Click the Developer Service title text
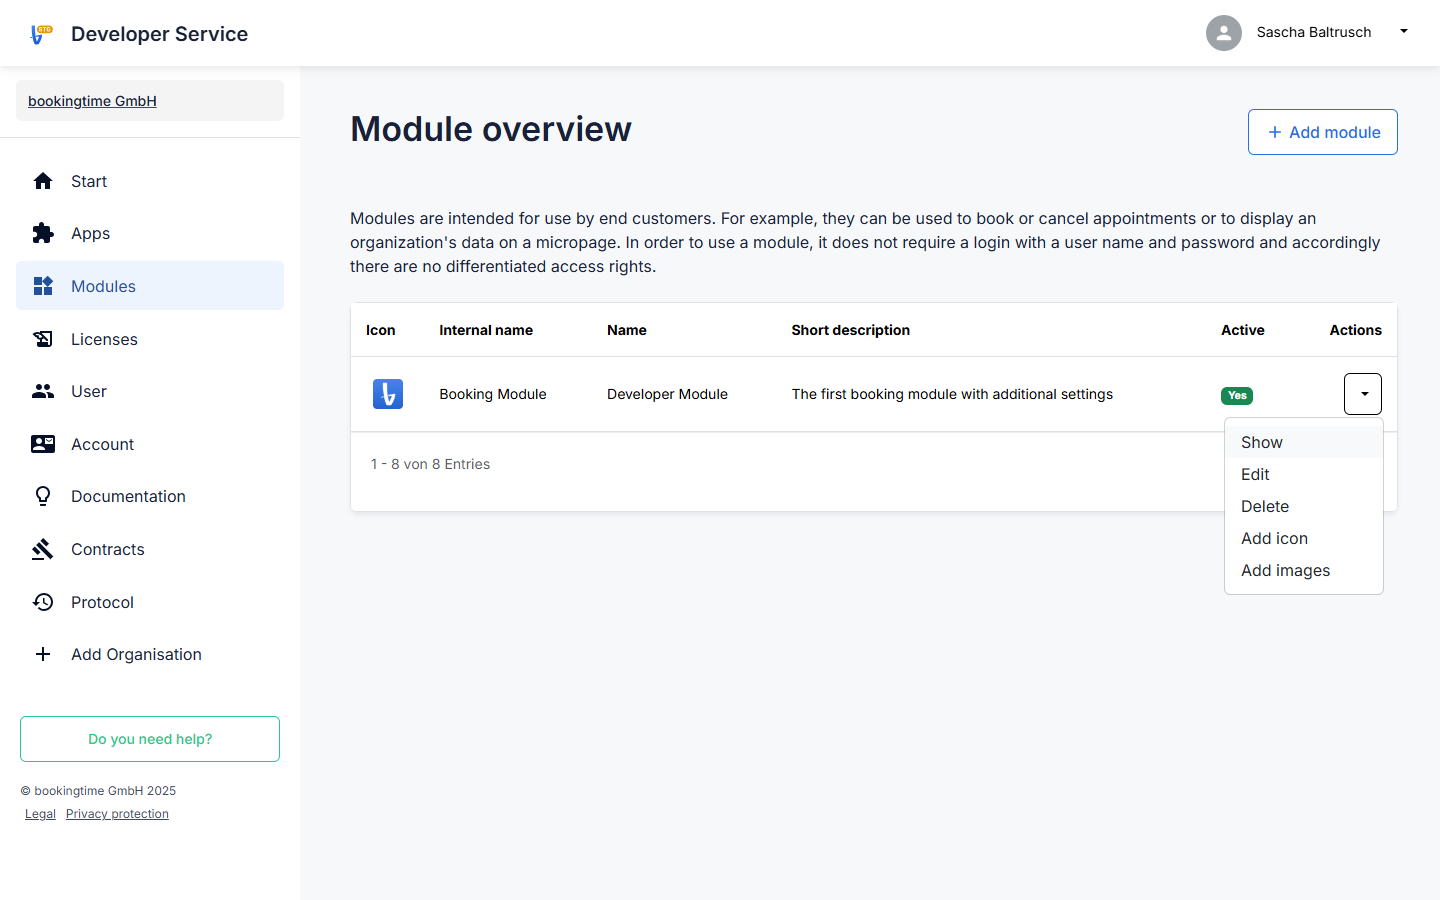This screenshot has height=900, width=1440. pos(159,34)
